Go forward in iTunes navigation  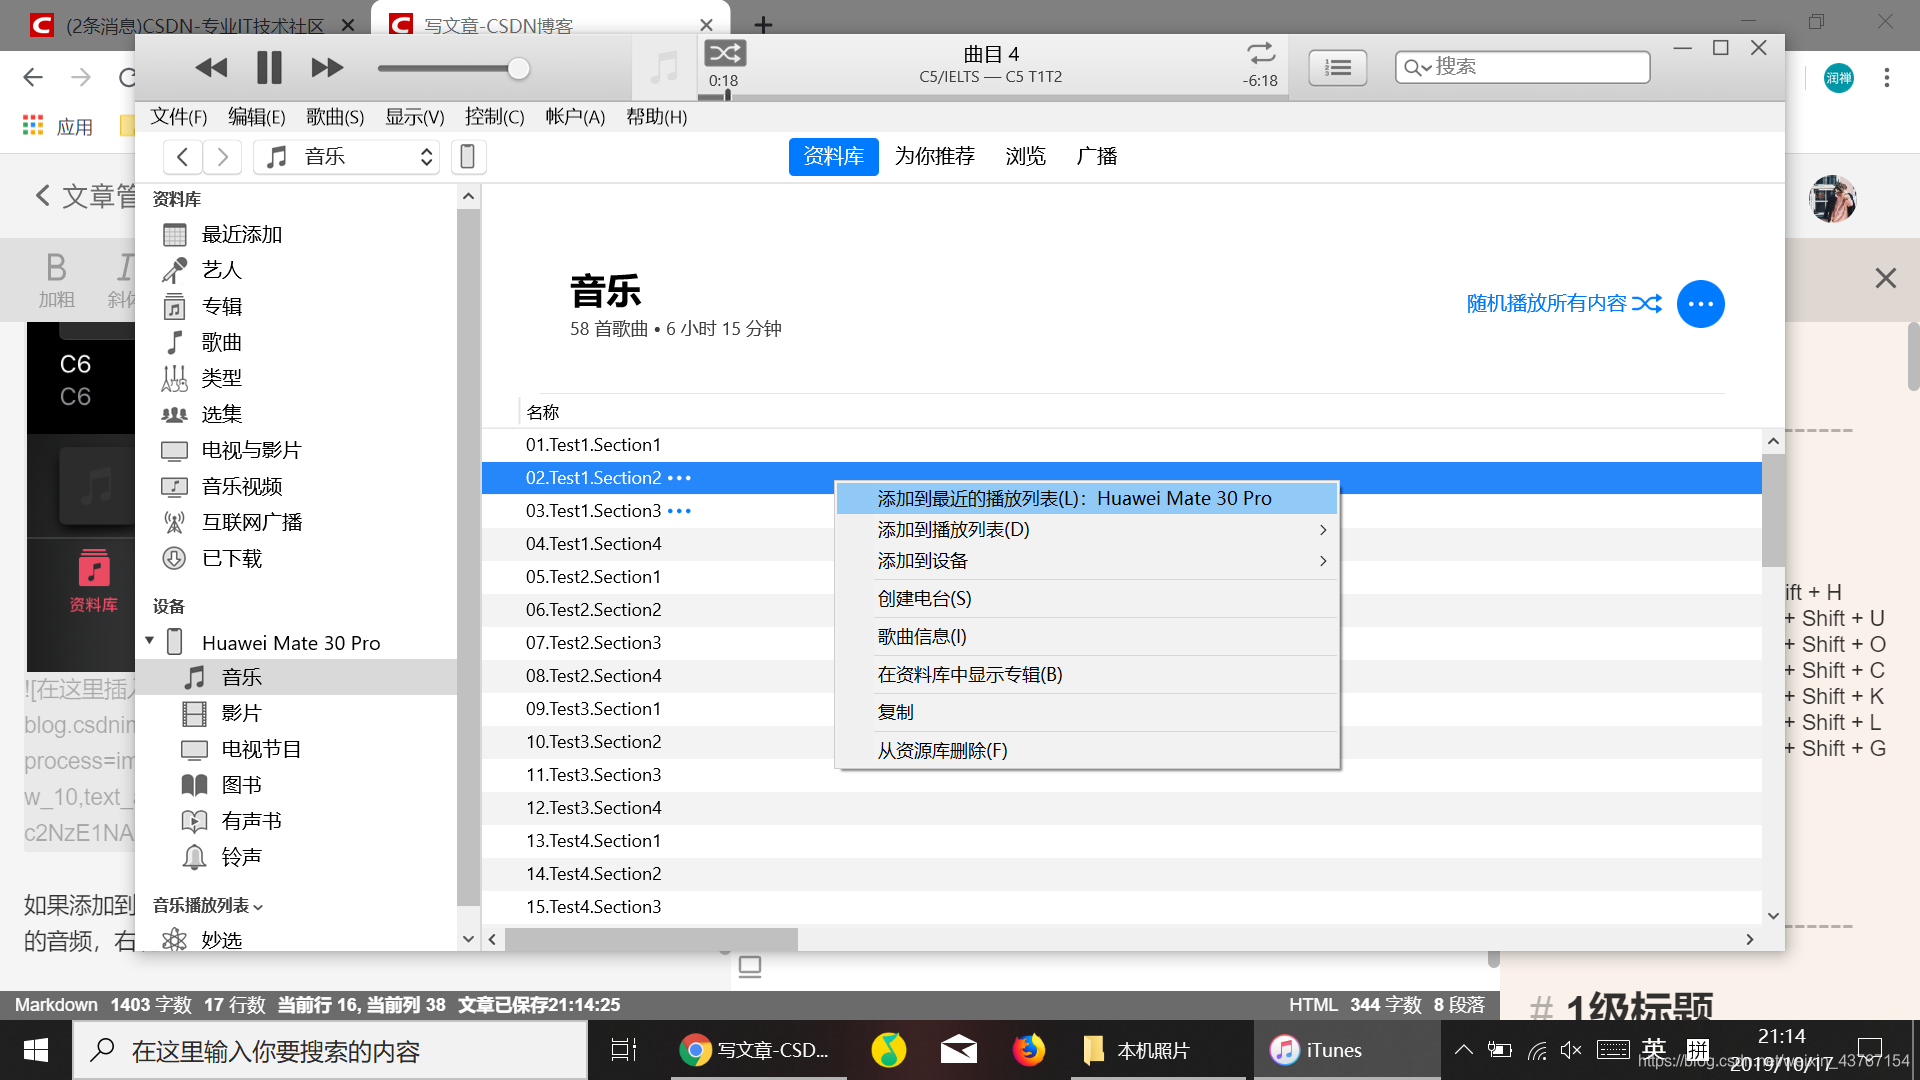(222, 157)
